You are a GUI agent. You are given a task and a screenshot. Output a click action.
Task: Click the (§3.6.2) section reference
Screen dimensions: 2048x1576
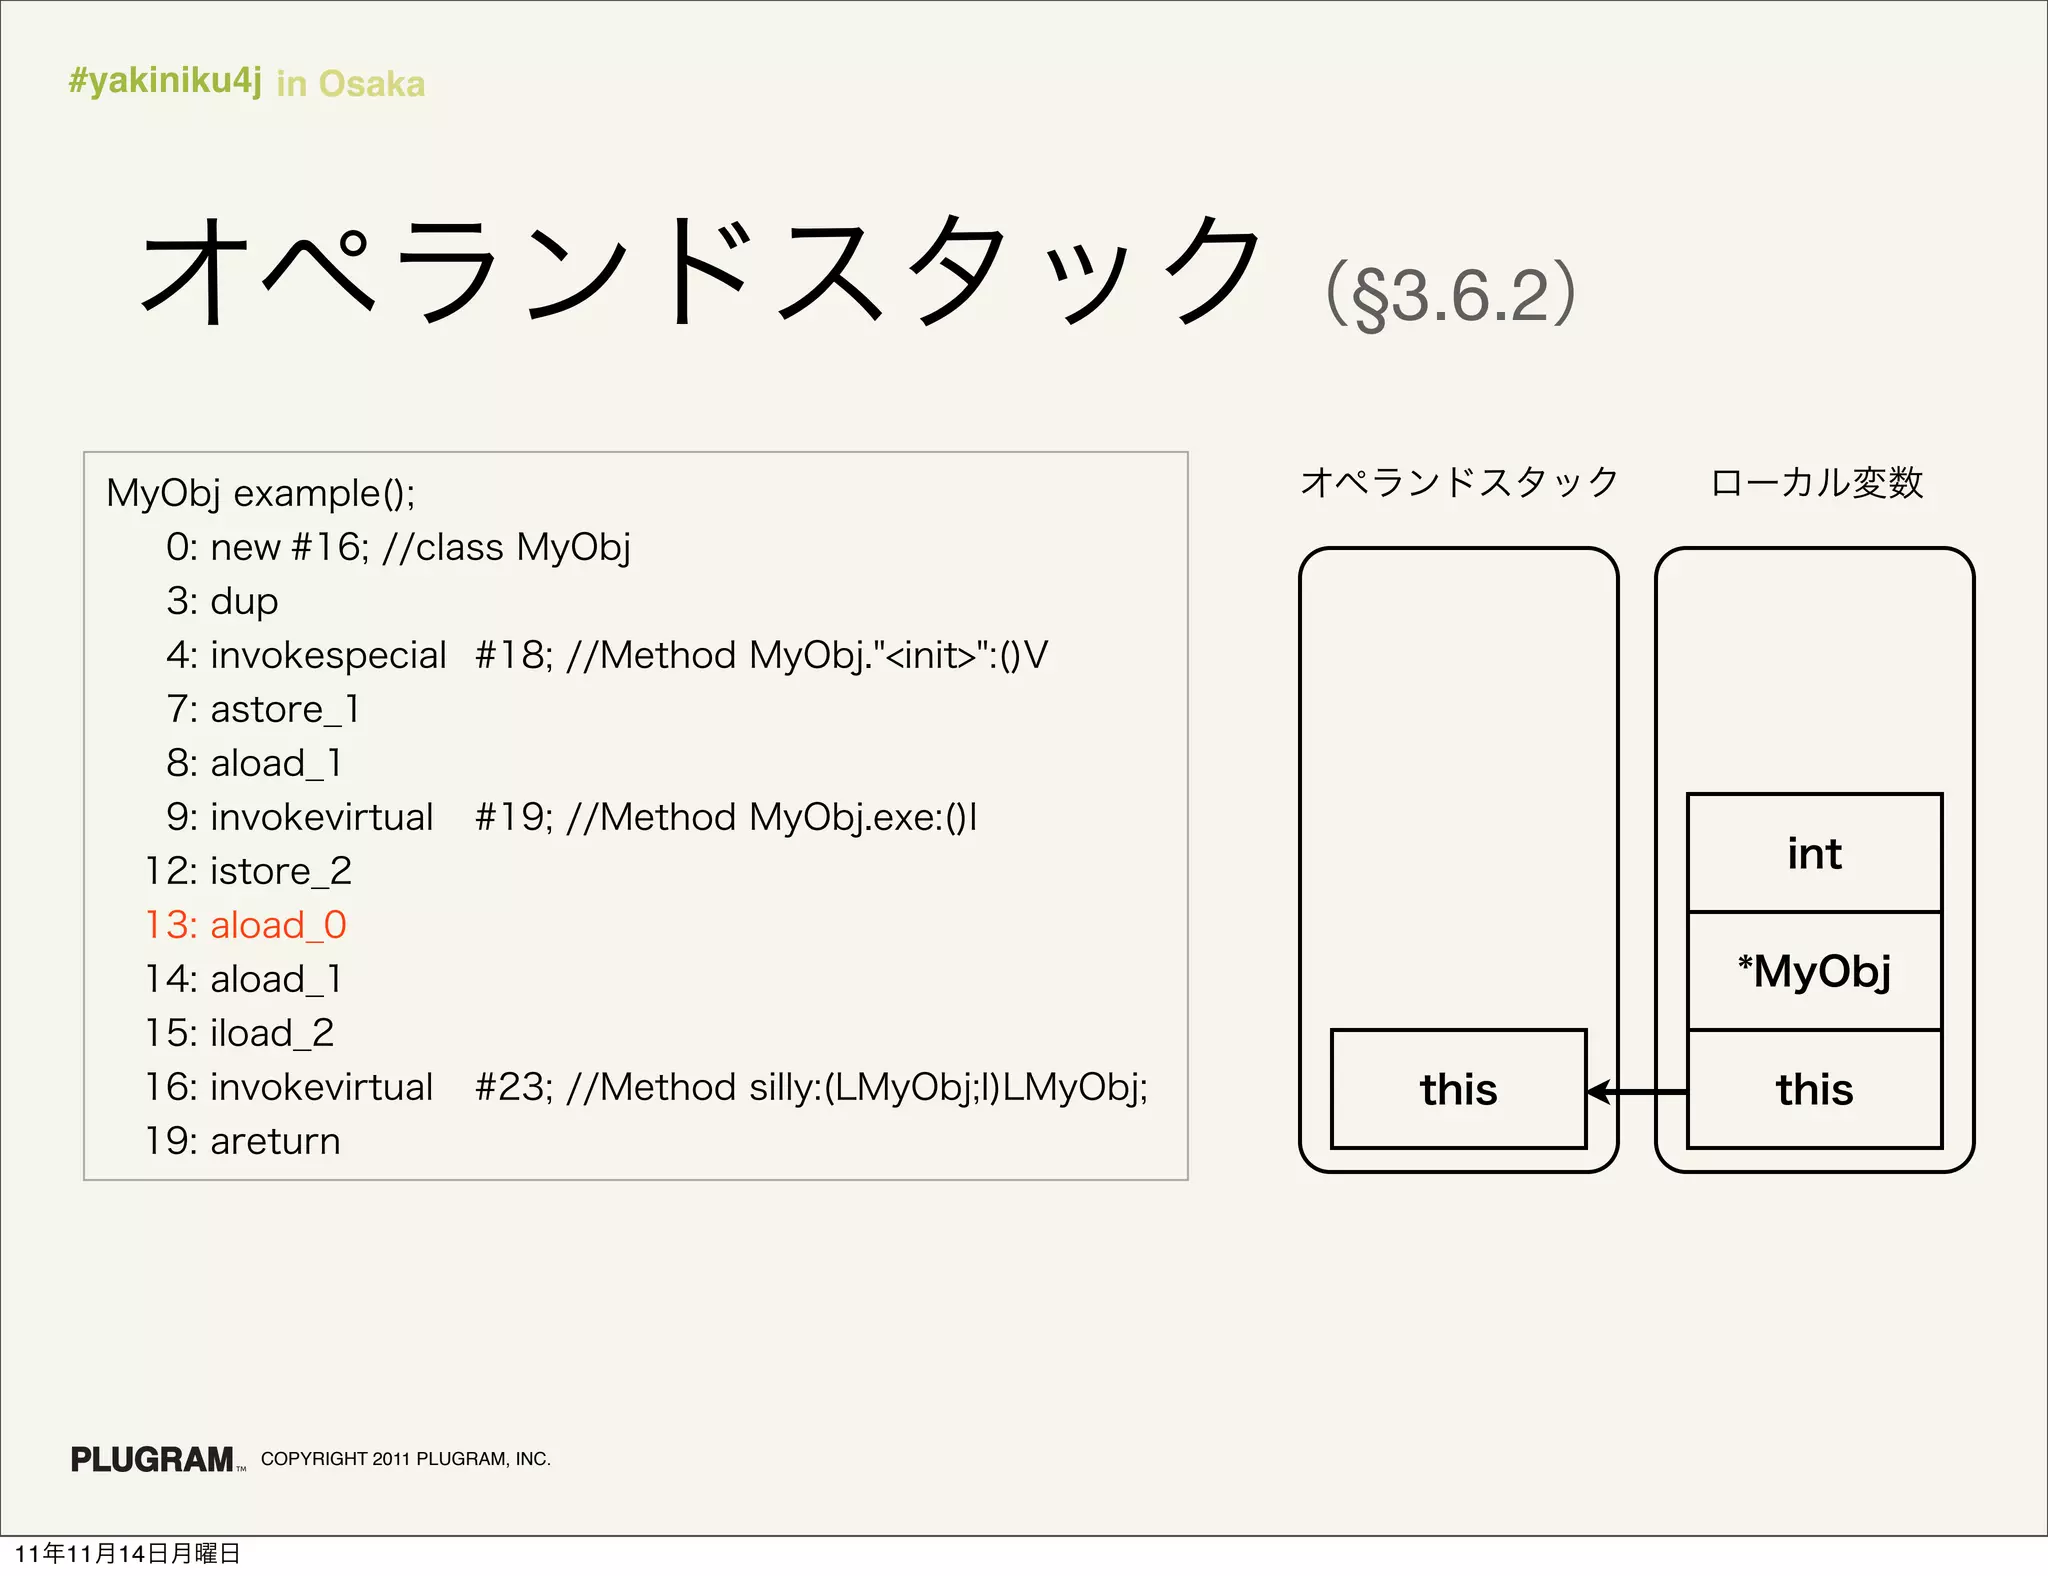tap(1450, 294)
